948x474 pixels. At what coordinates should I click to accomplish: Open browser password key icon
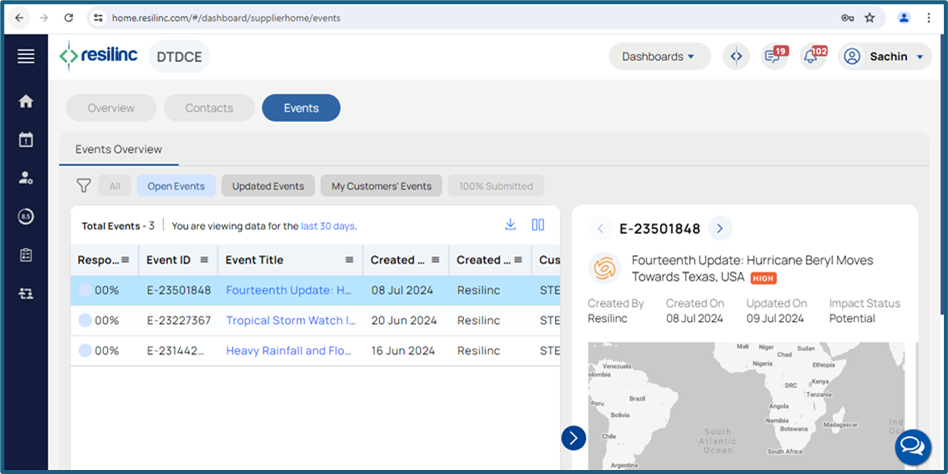(x=847, y=18)
